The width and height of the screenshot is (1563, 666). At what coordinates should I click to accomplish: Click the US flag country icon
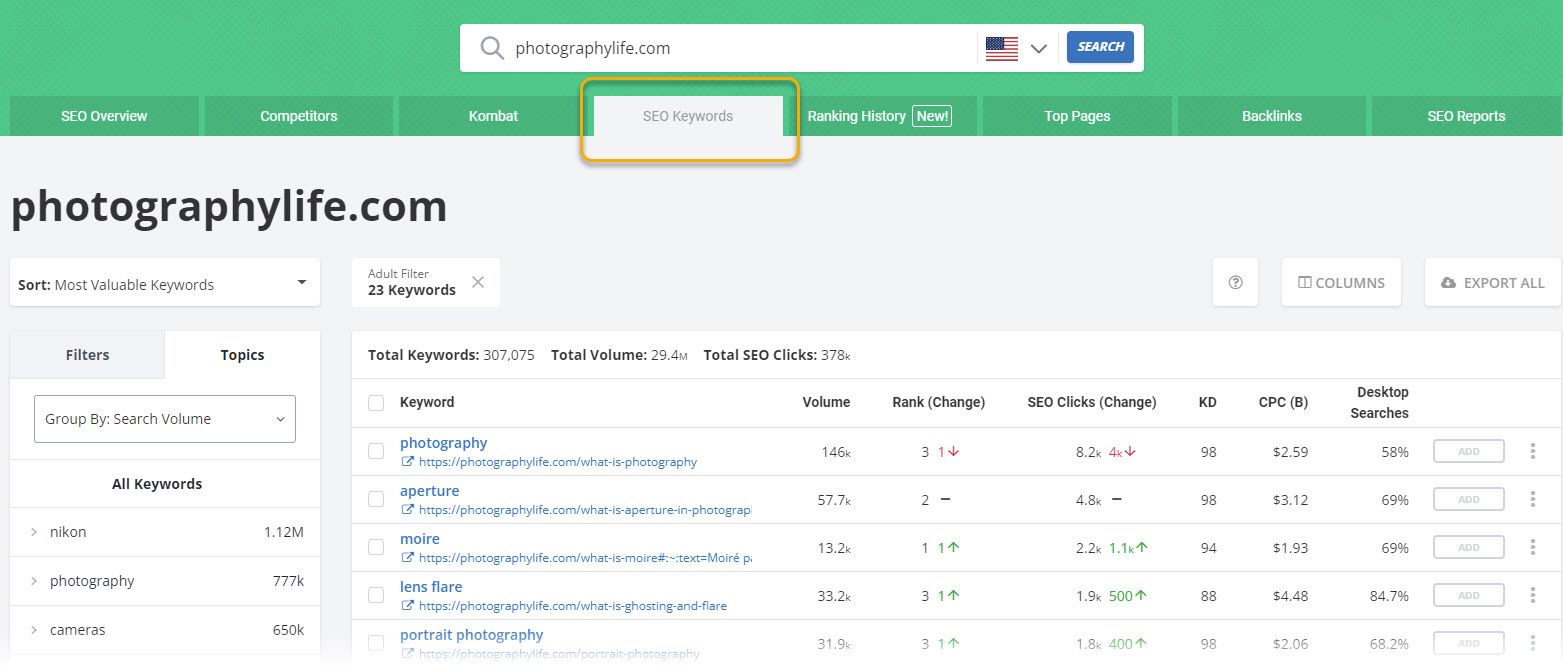[1001, 48]
